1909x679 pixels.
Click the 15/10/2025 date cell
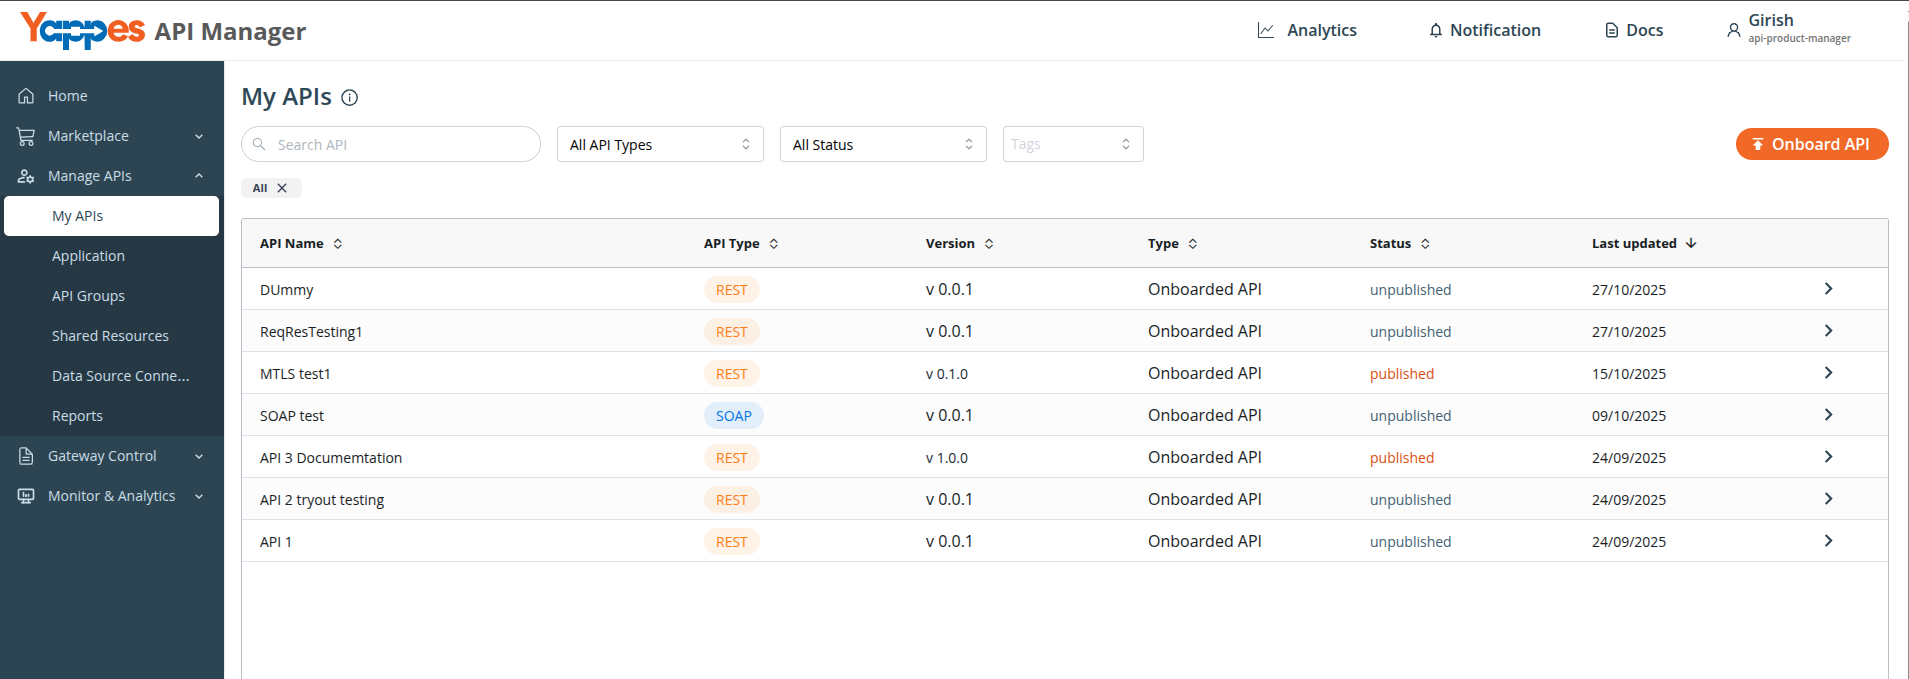tap(1629, 374)
